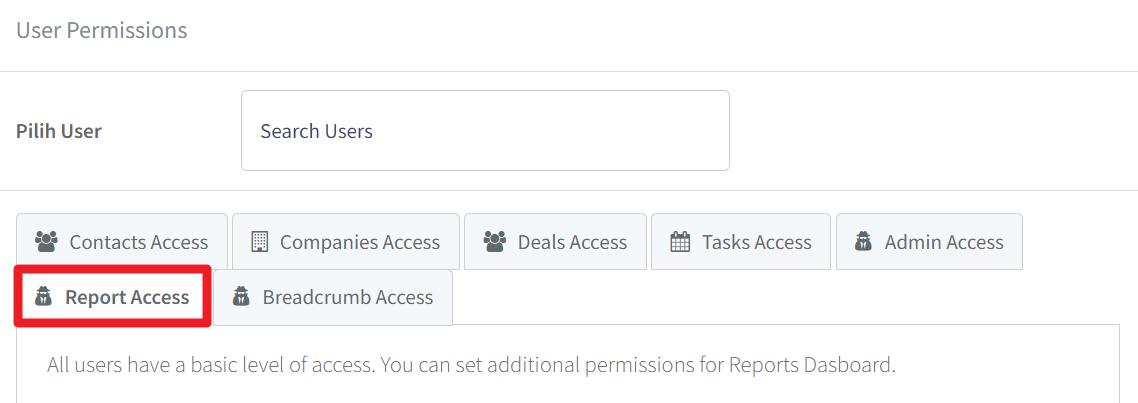This screenshot has width=1138, height=403.
Task: Click the group icon on Deals Access
Action: pyautogui.click(x=494, y=241)
